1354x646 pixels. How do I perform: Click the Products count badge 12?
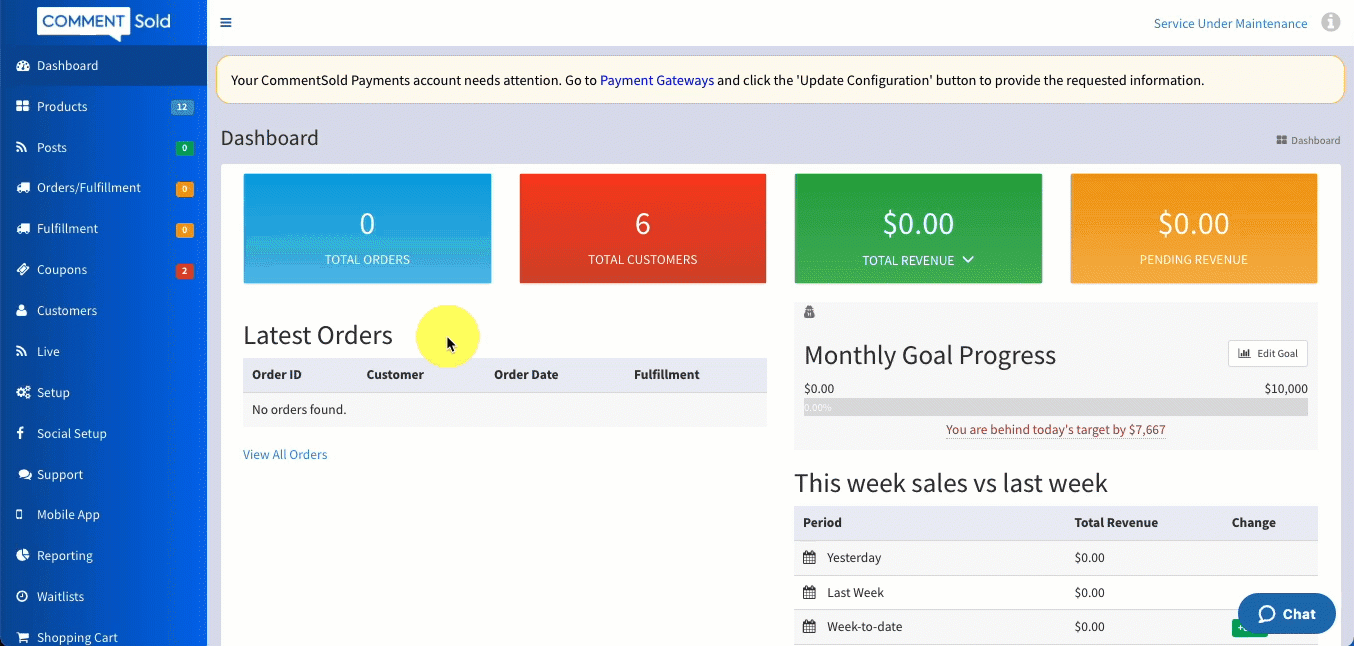pos(182,107)
